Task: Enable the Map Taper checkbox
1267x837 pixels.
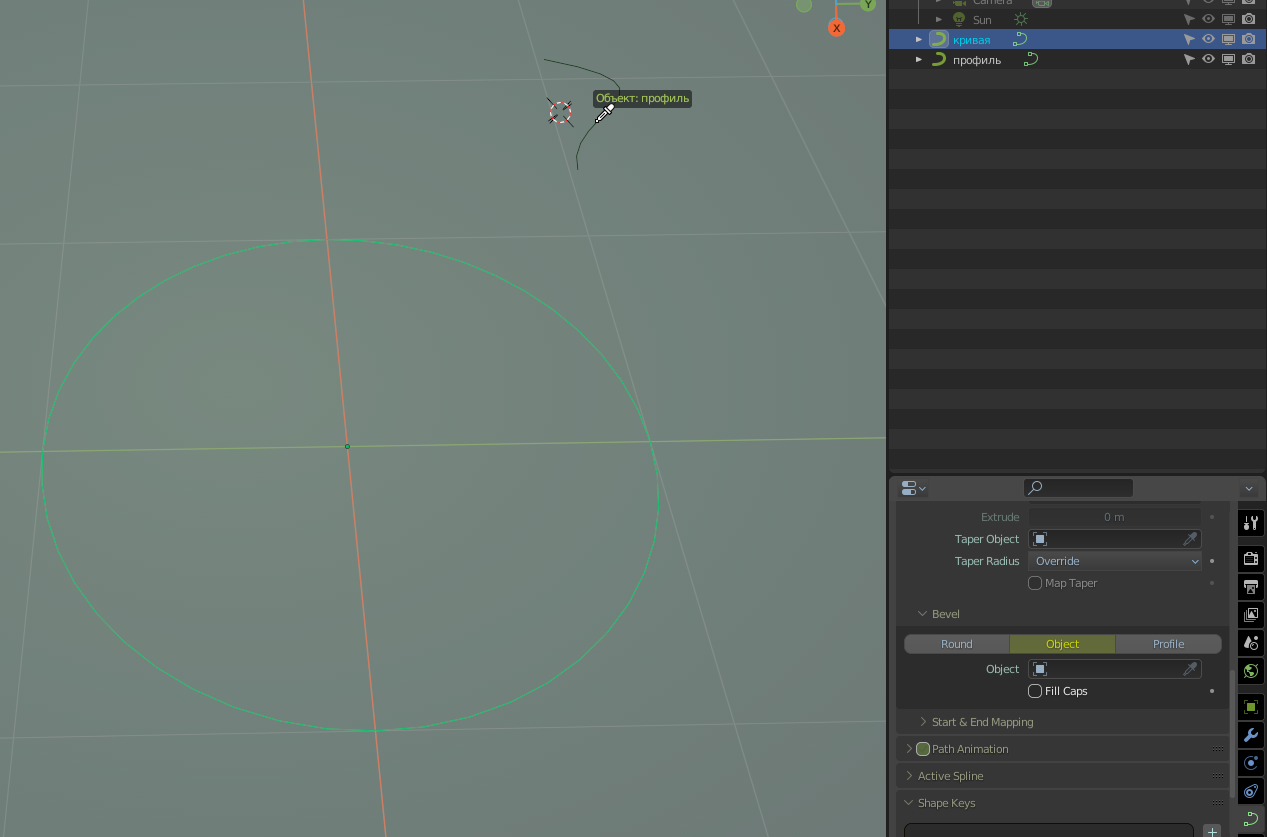Action: pos(1035,583)
